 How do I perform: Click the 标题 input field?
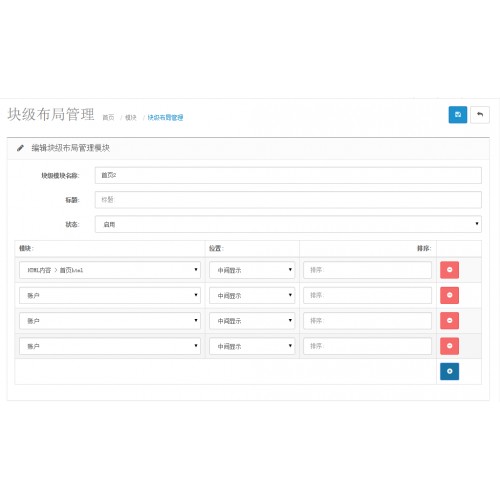(288, 200)
